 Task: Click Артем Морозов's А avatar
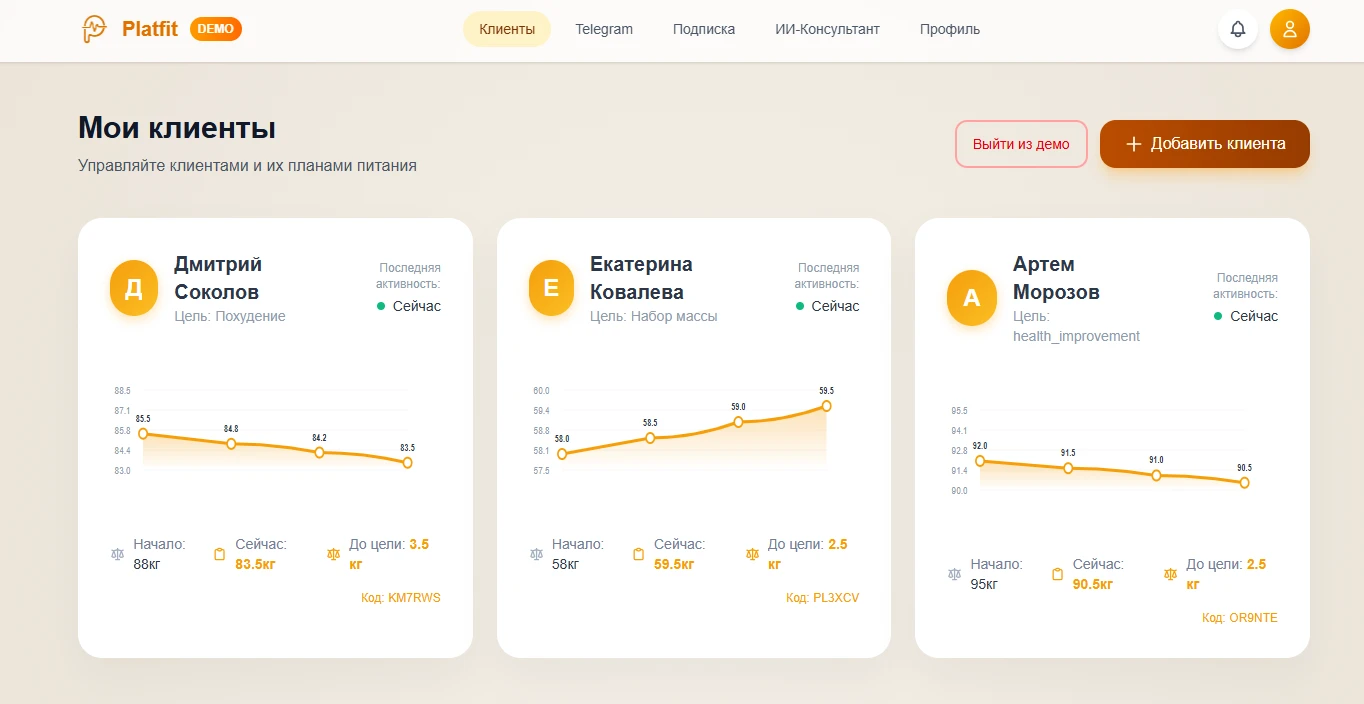point(971,298)
